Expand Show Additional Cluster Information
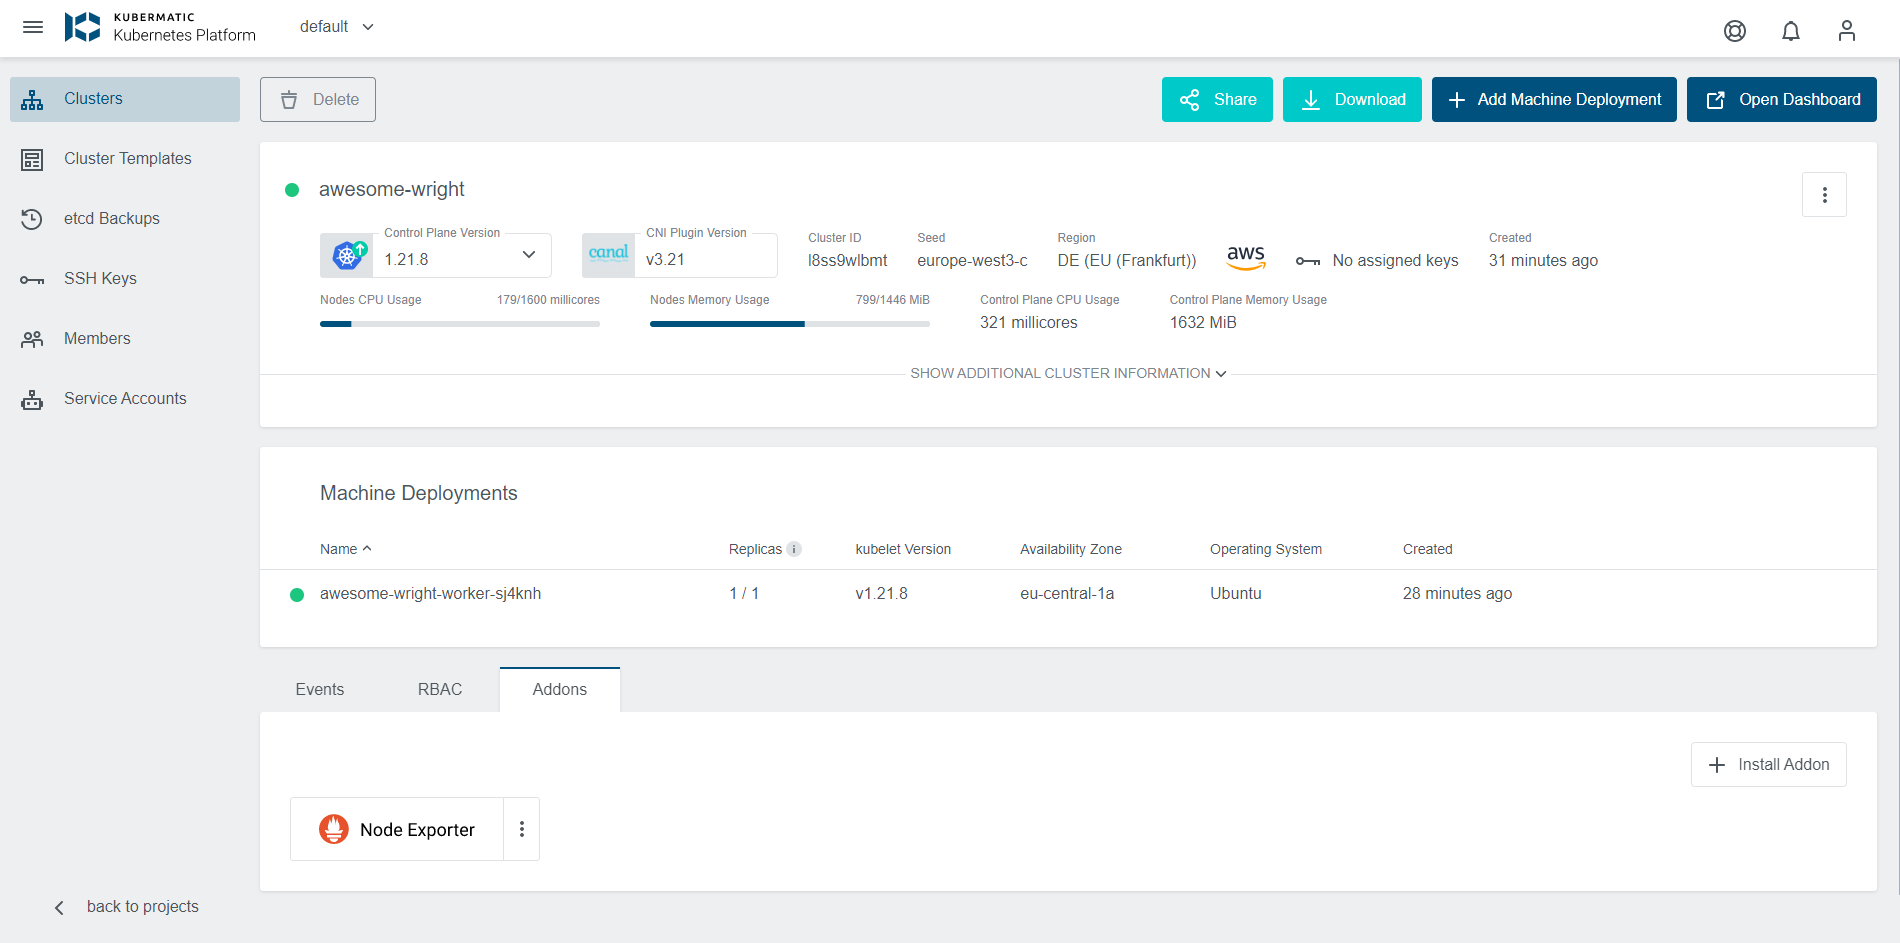The height and width of the screenshot is (943, 1900). 1067,373
